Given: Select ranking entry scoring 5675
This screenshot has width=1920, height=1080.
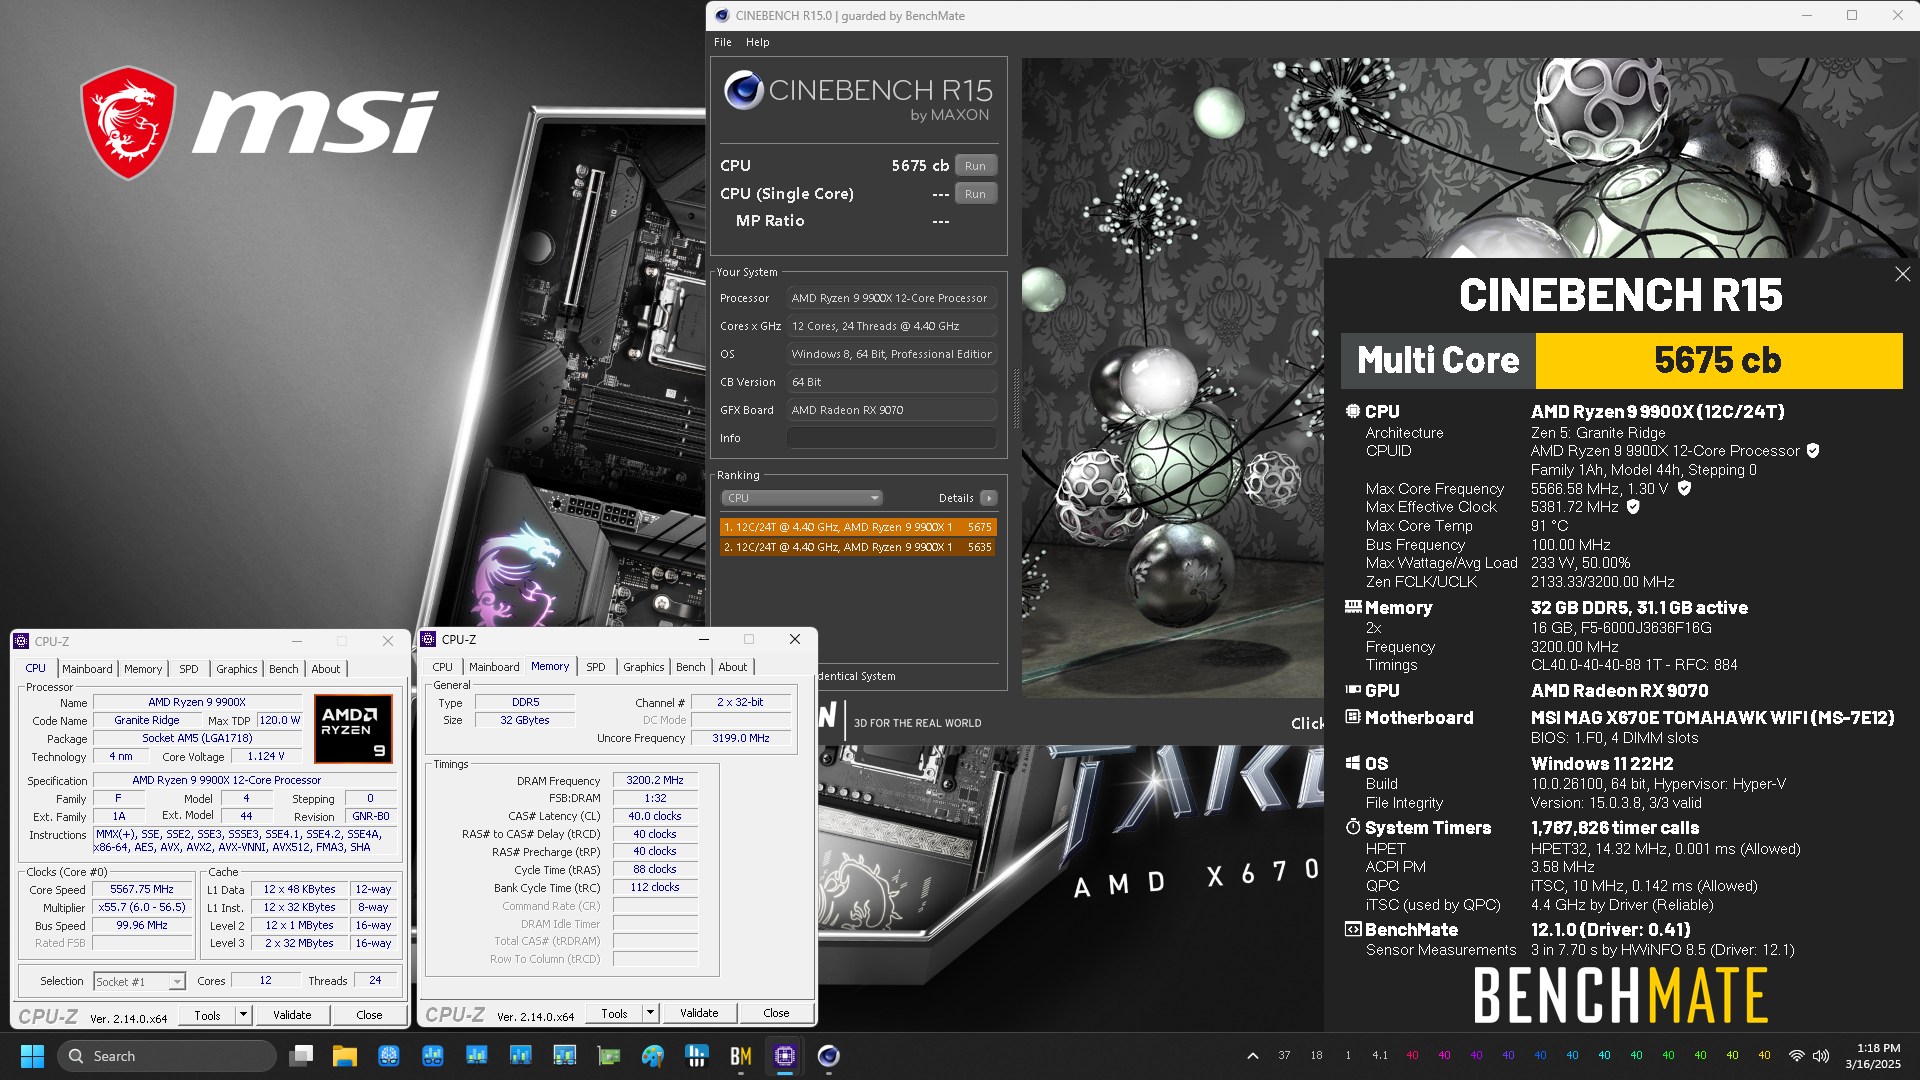Looking at the screenshot, I should (857, 527).
